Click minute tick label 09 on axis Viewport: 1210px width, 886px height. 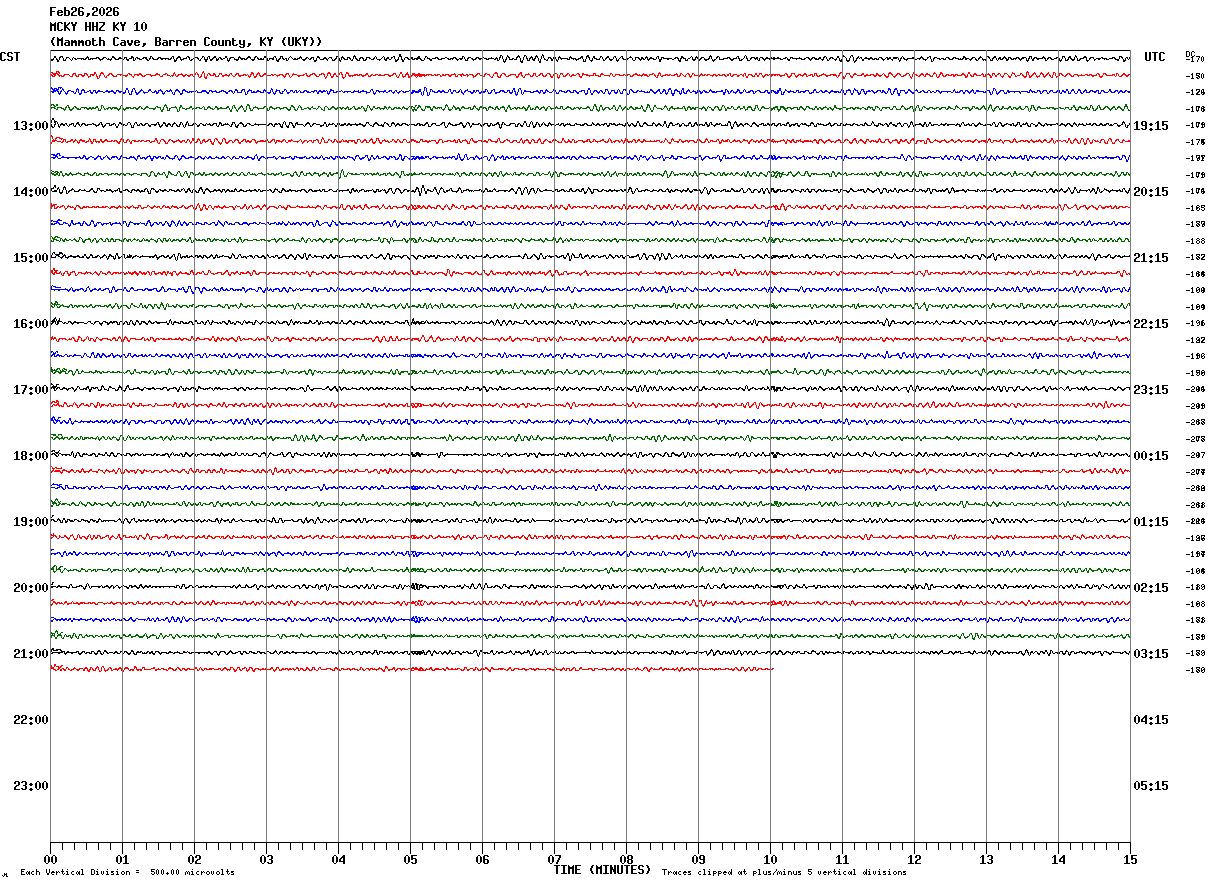pyautogui.click(x=698, y=859)
